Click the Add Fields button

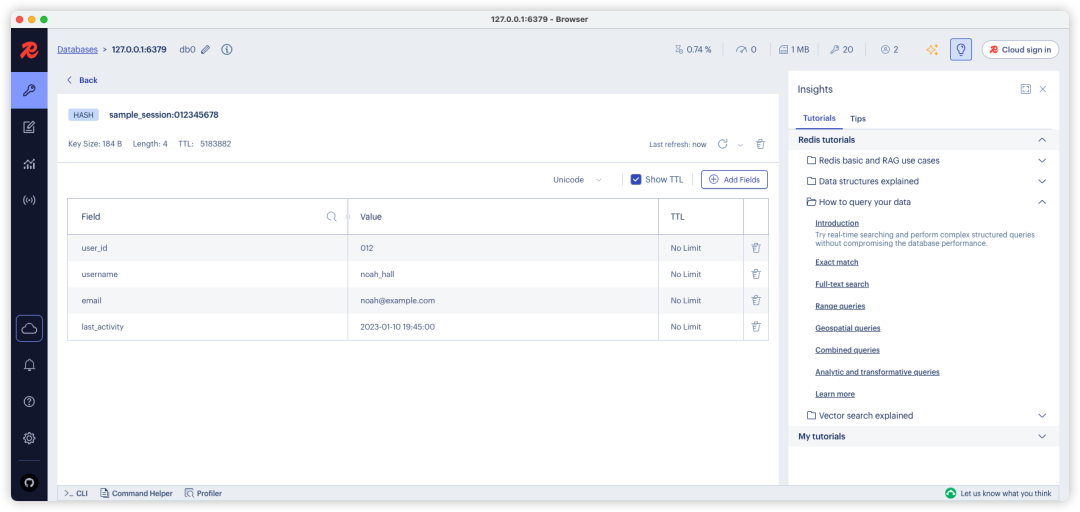(x=734, y=179)
